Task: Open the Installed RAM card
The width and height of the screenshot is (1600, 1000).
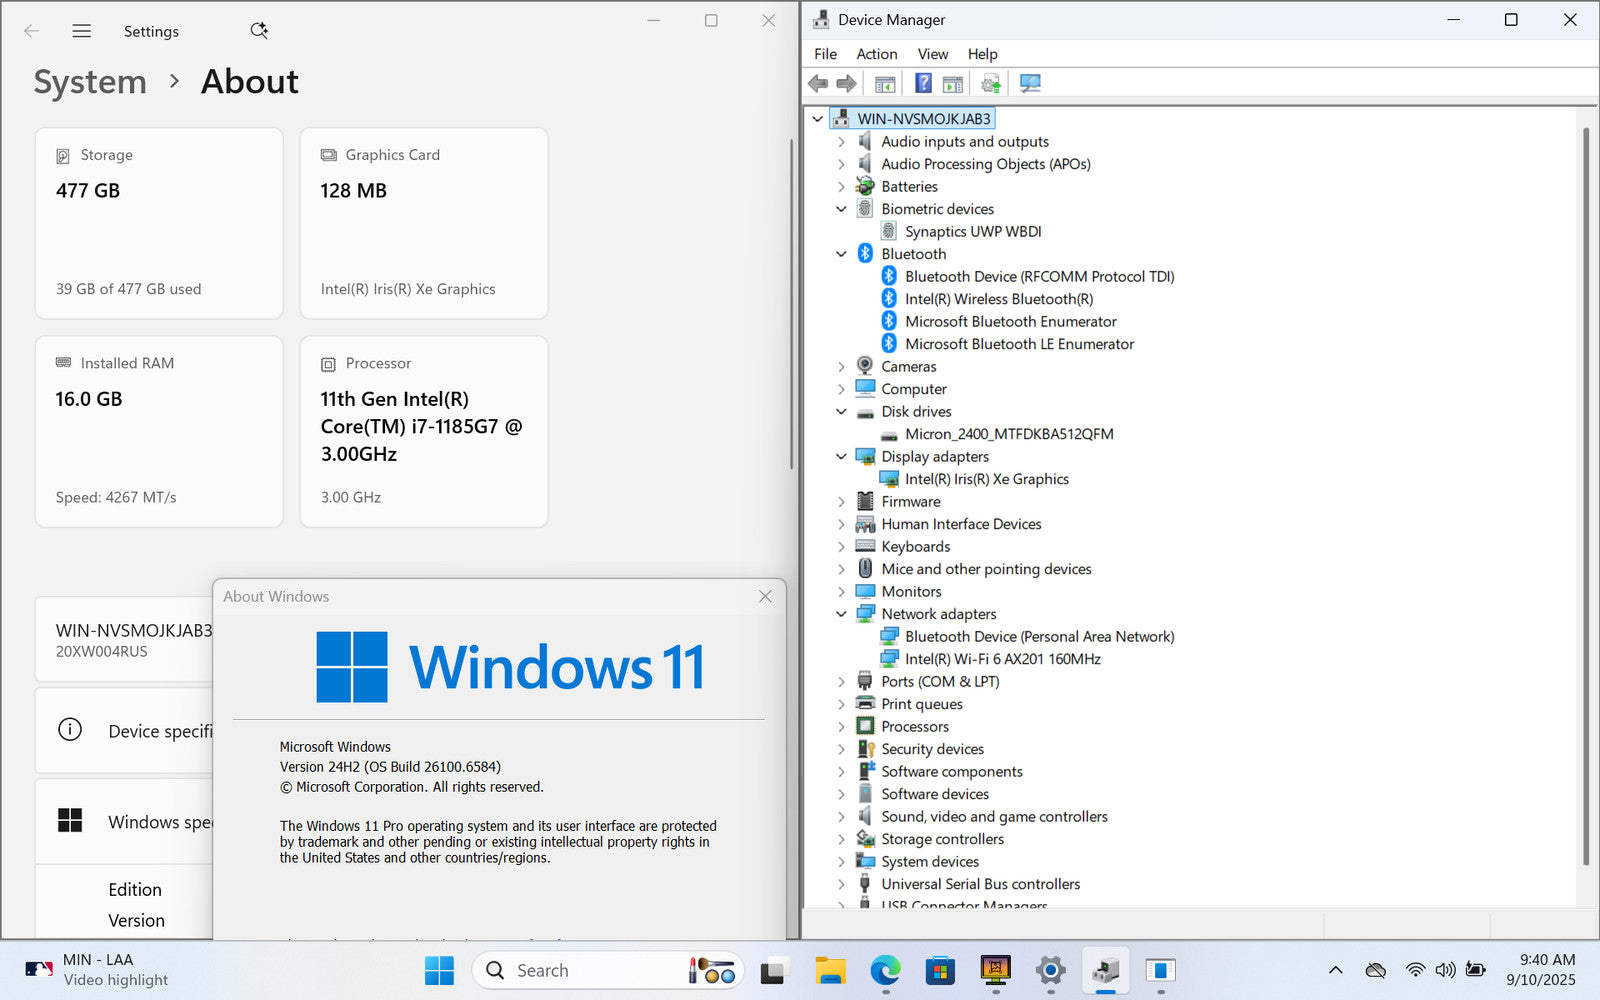Action: [159, 431]
